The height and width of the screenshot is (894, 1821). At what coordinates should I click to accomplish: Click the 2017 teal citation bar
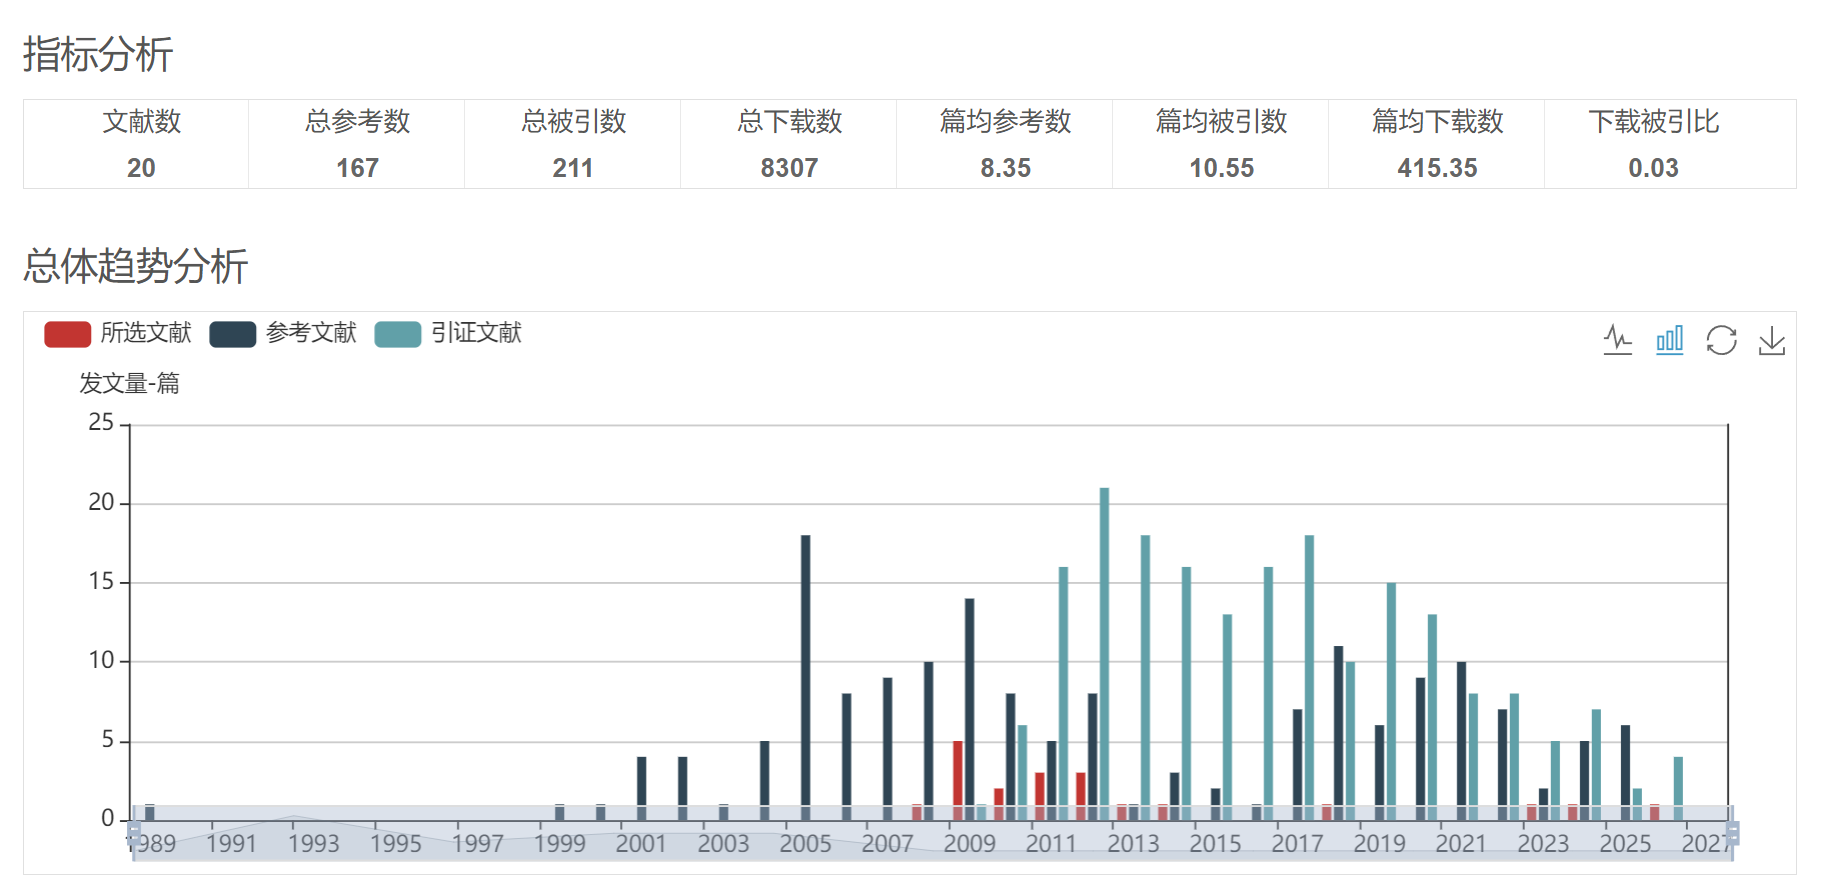point(1309,678)
